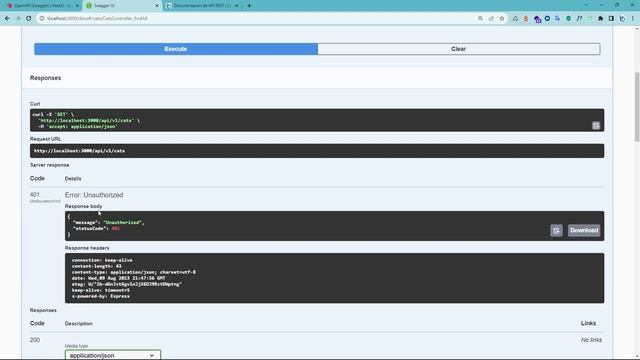Viewport: 640px width, 360px height.
Task: Open the browser Extensions puzzle menu
Action: click(x=600, y=18)
